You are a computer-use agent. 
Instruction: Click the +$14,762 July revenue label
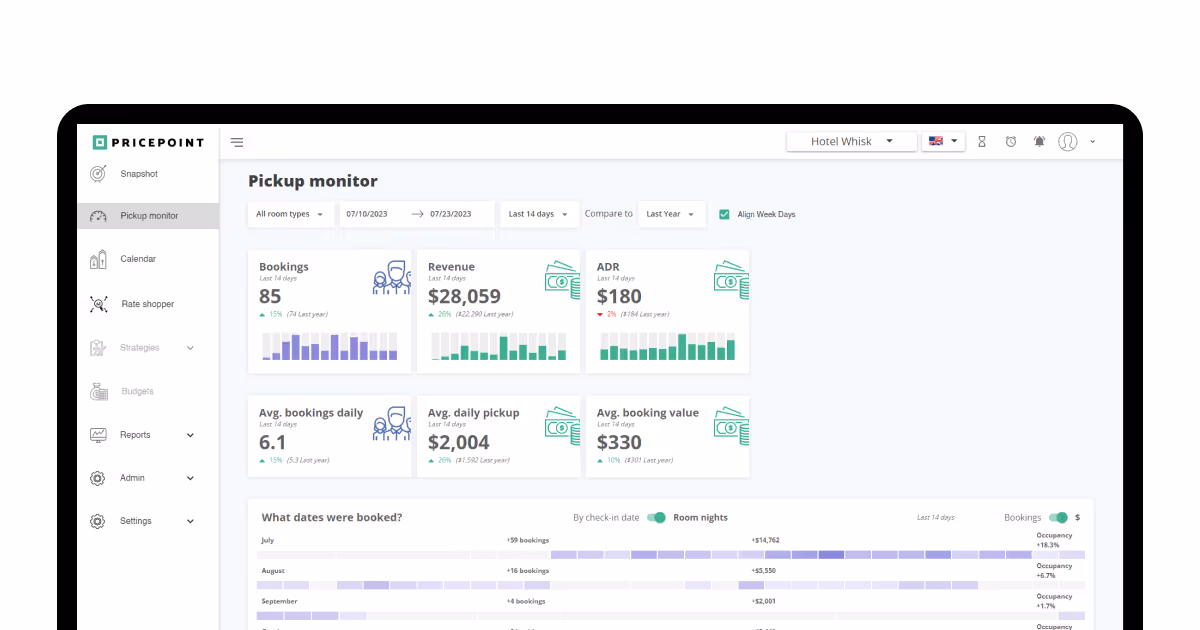pos(765,540)
